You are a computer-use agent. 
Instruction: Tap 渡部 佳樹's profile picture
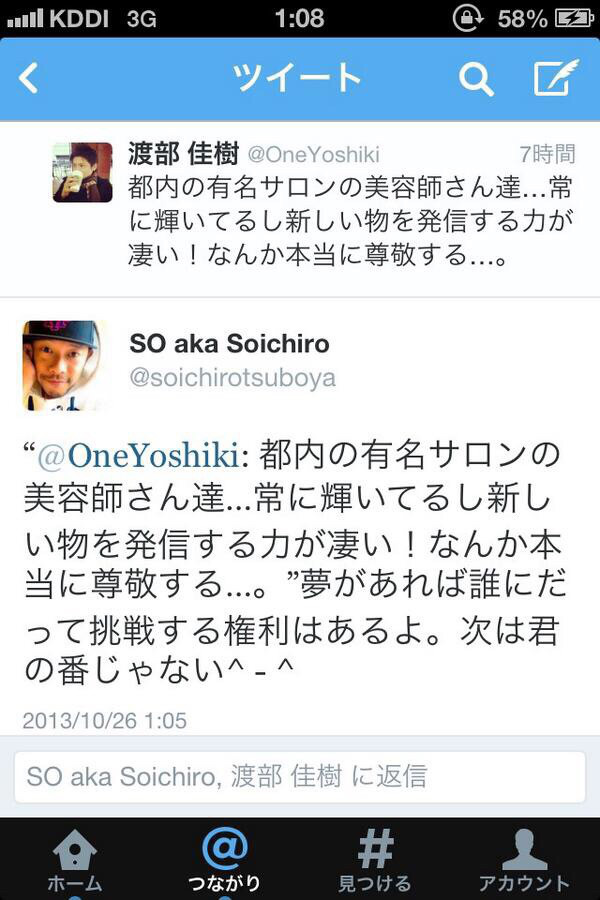coord(83,172)
